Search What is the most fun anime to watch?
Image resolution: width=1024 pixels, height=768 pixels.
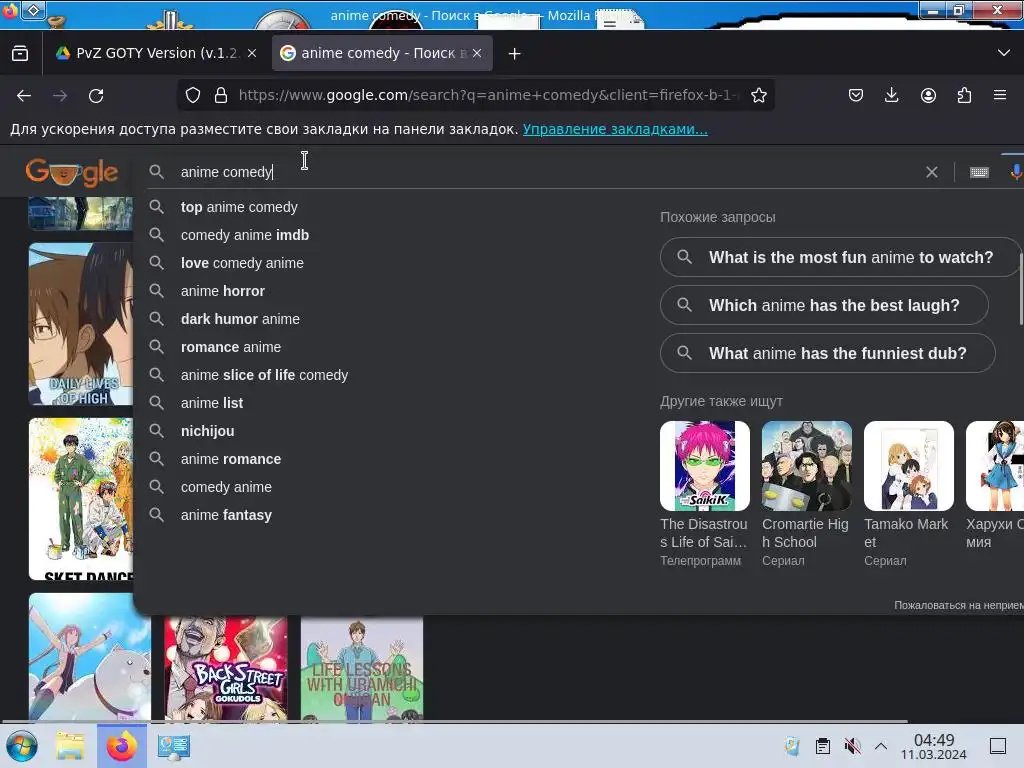click(840, 257)
